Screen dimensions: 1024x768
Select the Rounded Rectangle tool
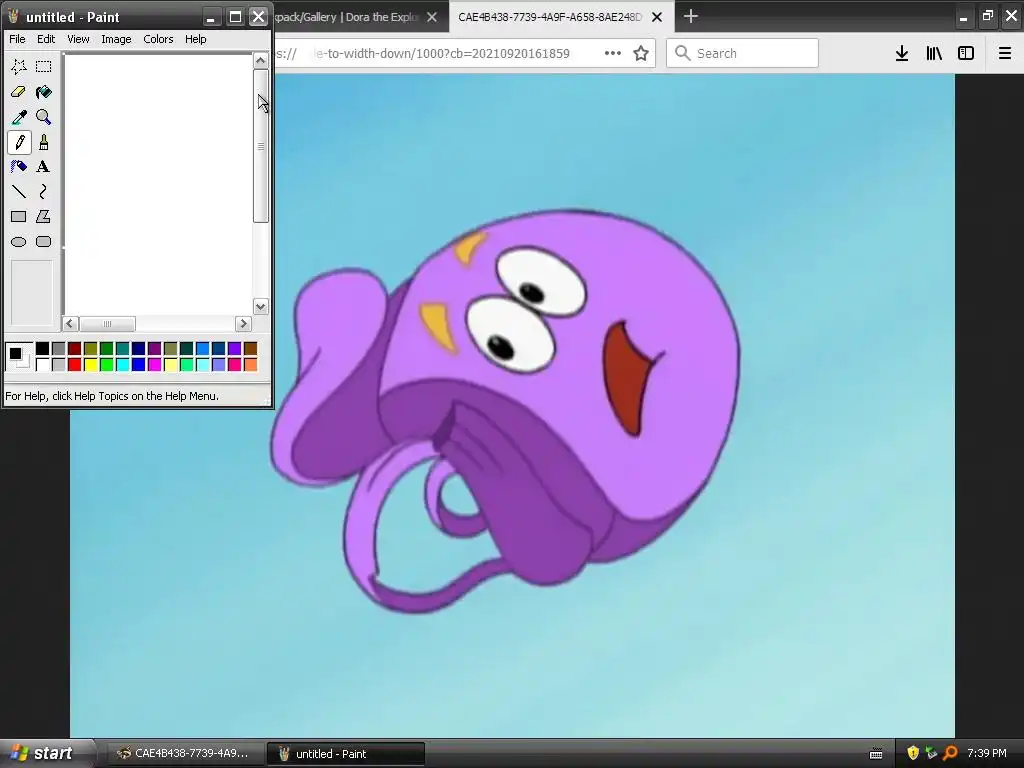click(43, 242)
